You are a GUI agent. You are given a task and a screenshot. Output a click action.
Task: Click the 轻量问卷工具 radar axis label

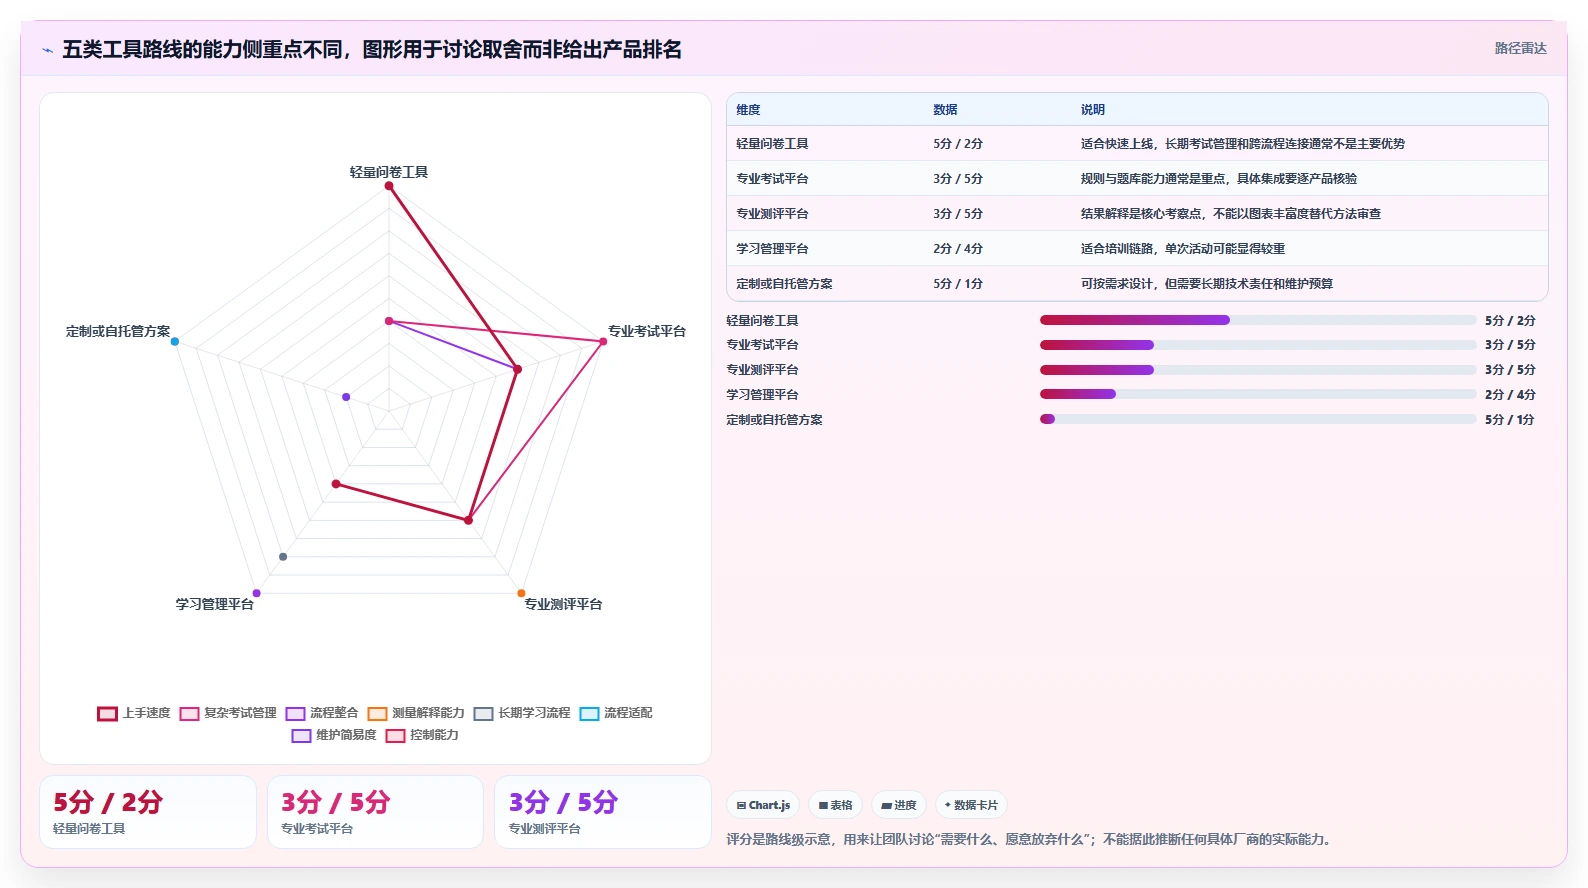(x=389, y=172)
